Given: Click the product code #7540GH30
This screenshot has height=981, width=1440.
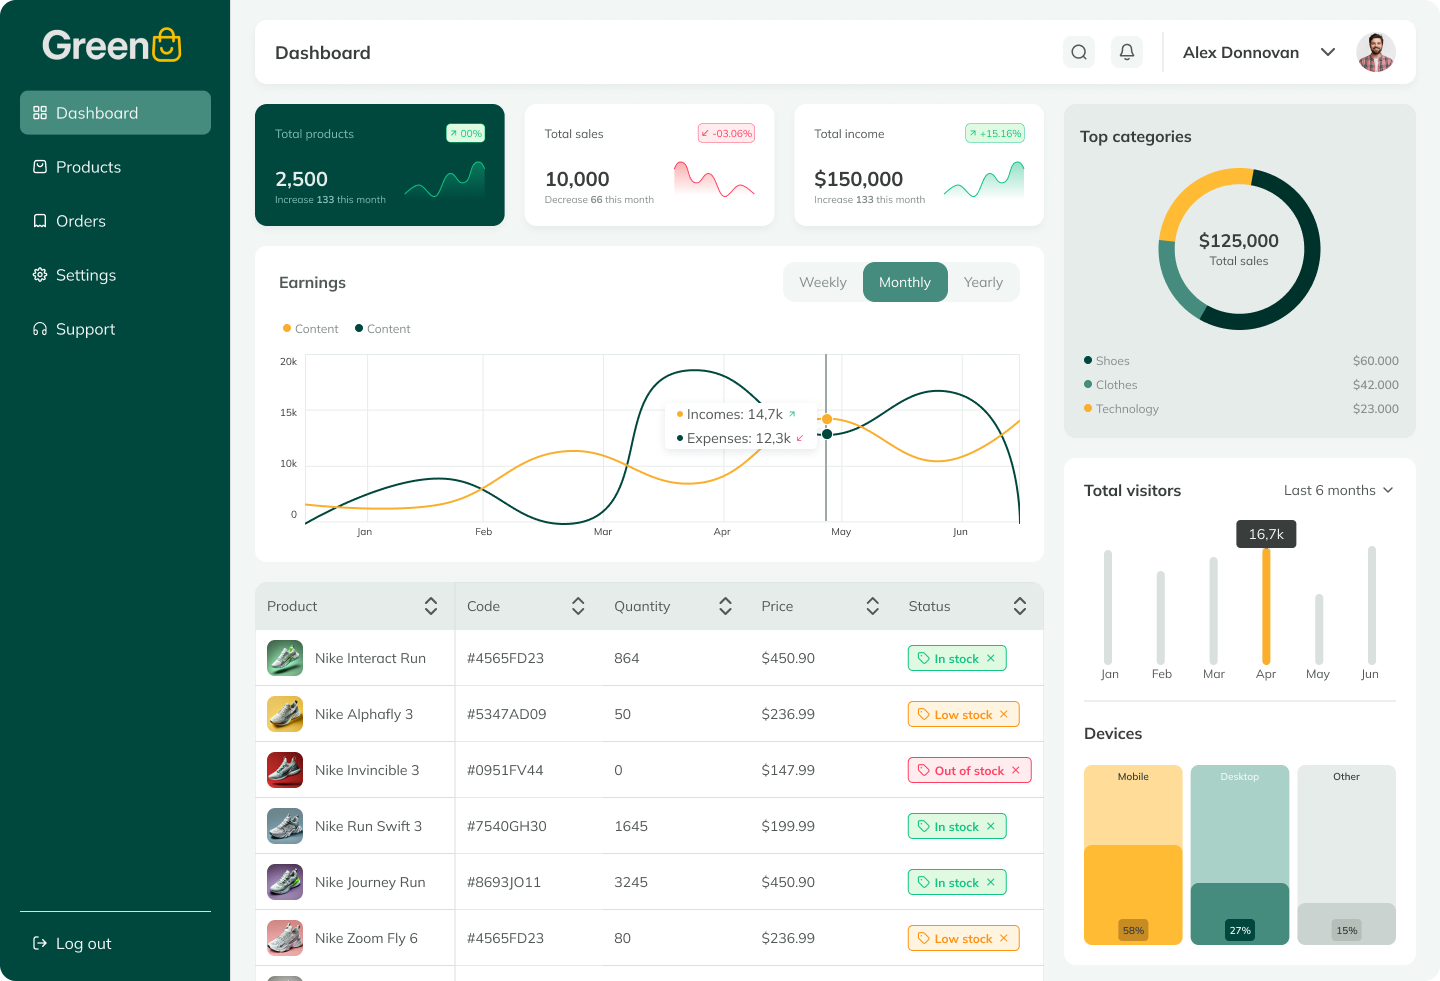Looking at the screenshot, I should pos(507,826).
